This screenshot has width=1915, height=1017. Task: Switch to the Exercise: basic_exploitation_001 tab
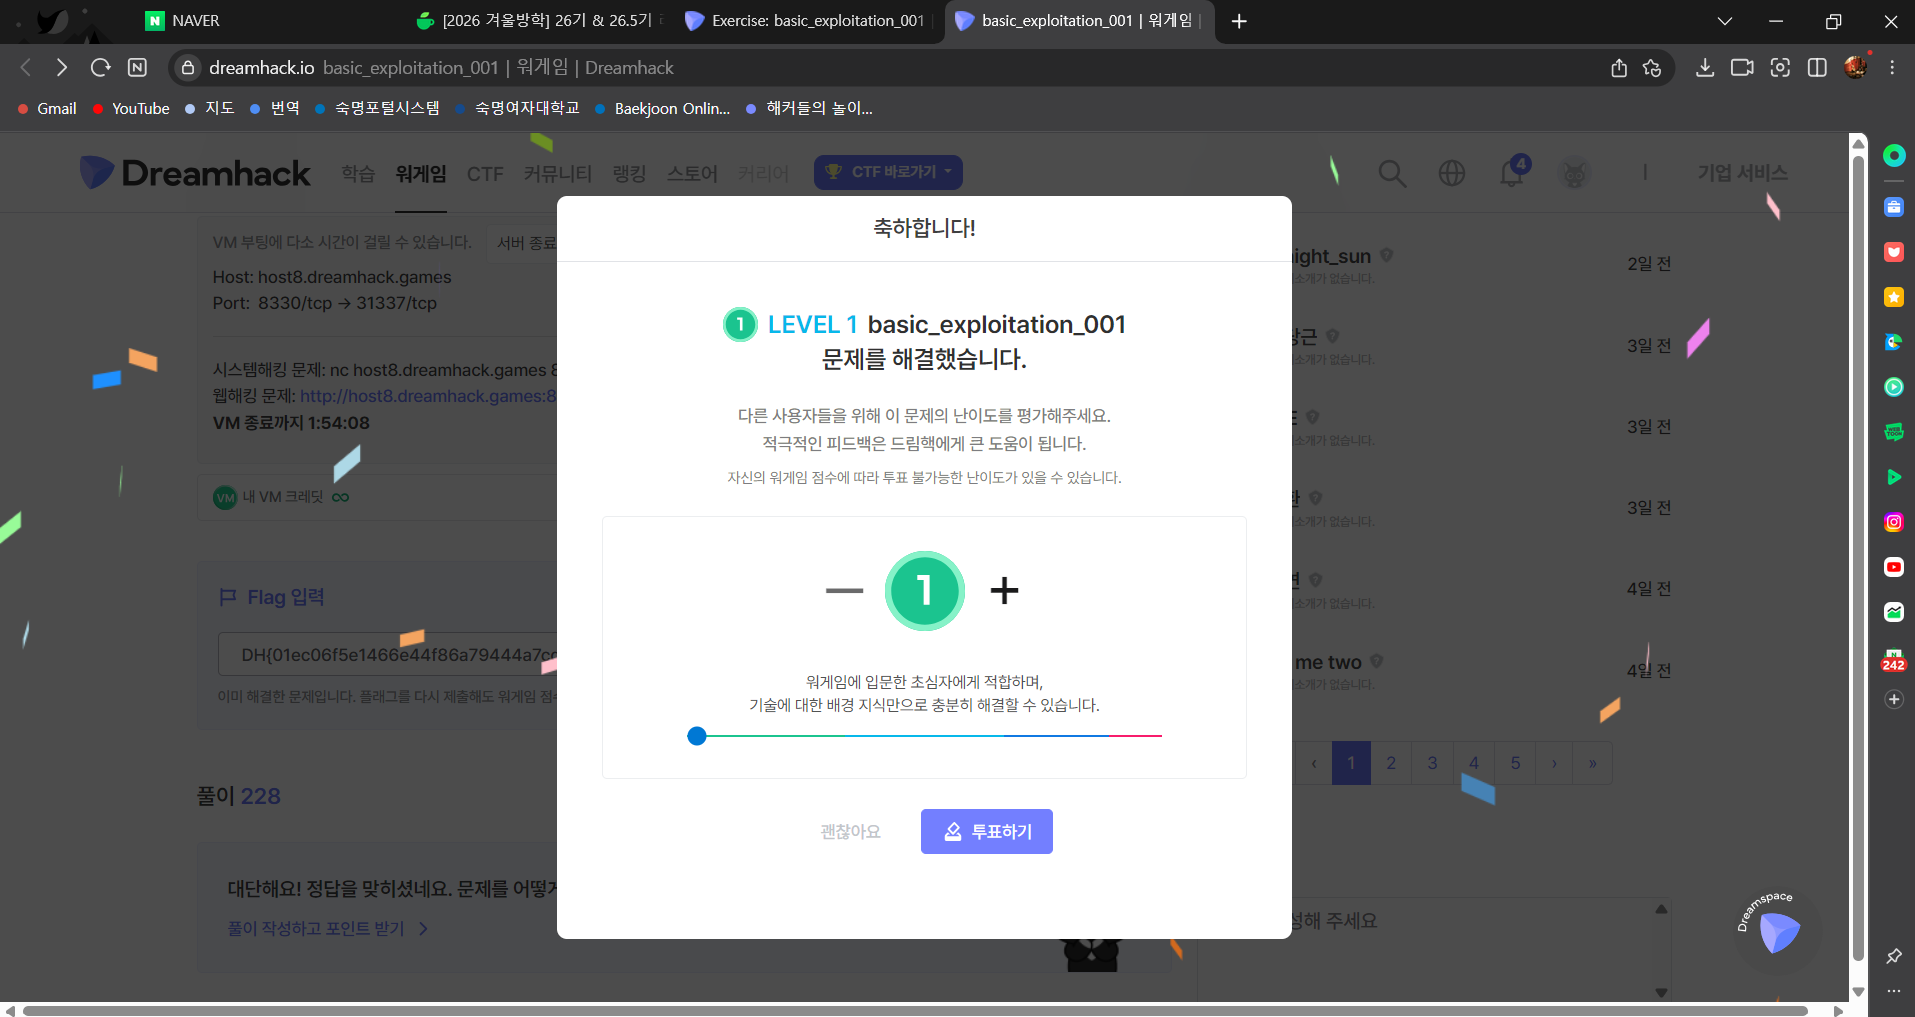click(x=810, y=20)
